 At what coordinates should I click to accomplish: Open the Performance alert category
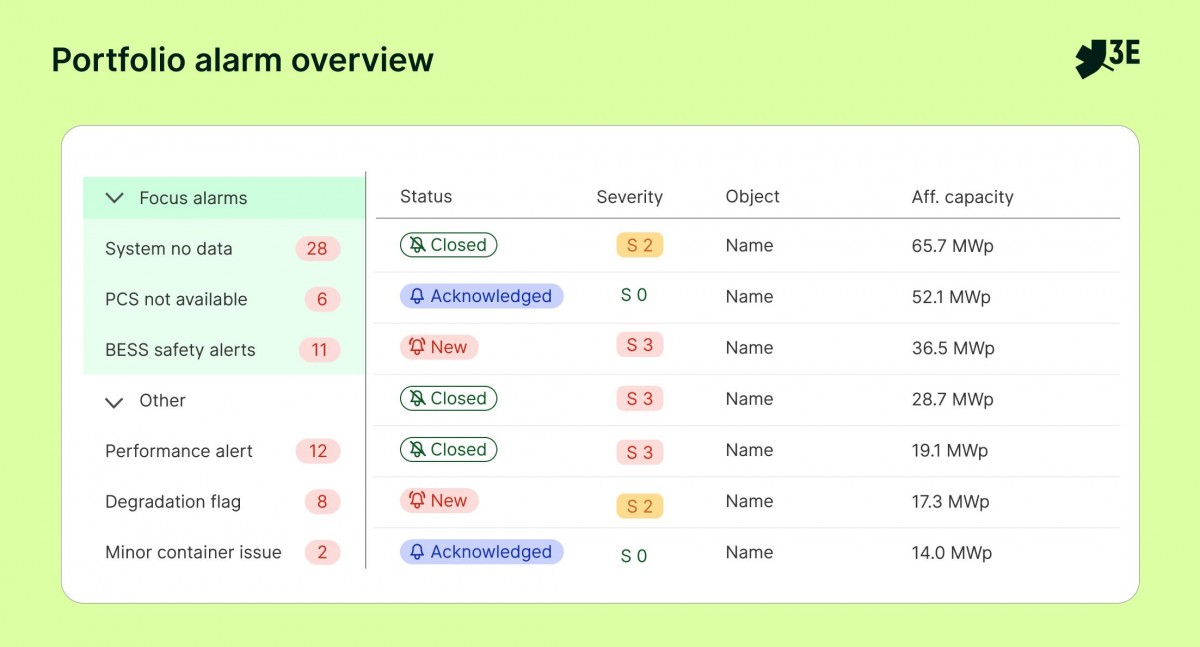point(224,451)
